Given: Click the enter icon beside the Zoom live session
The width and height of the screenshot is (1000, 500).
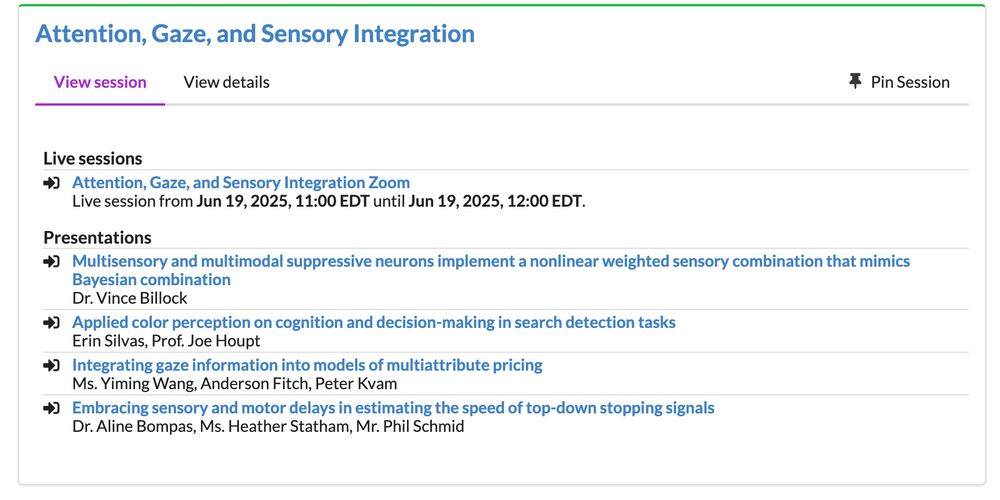Looking at the screenshot, I should pos(52,183).
